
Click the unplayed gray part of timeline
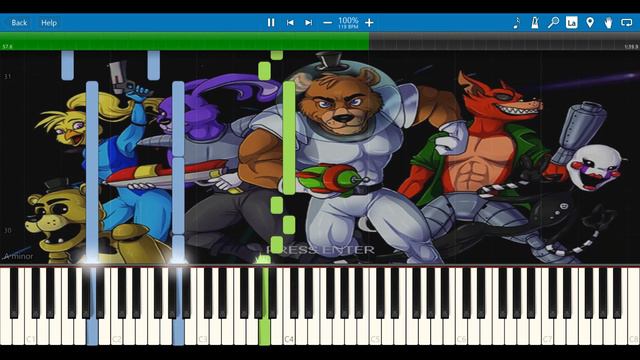coord(504,41)
